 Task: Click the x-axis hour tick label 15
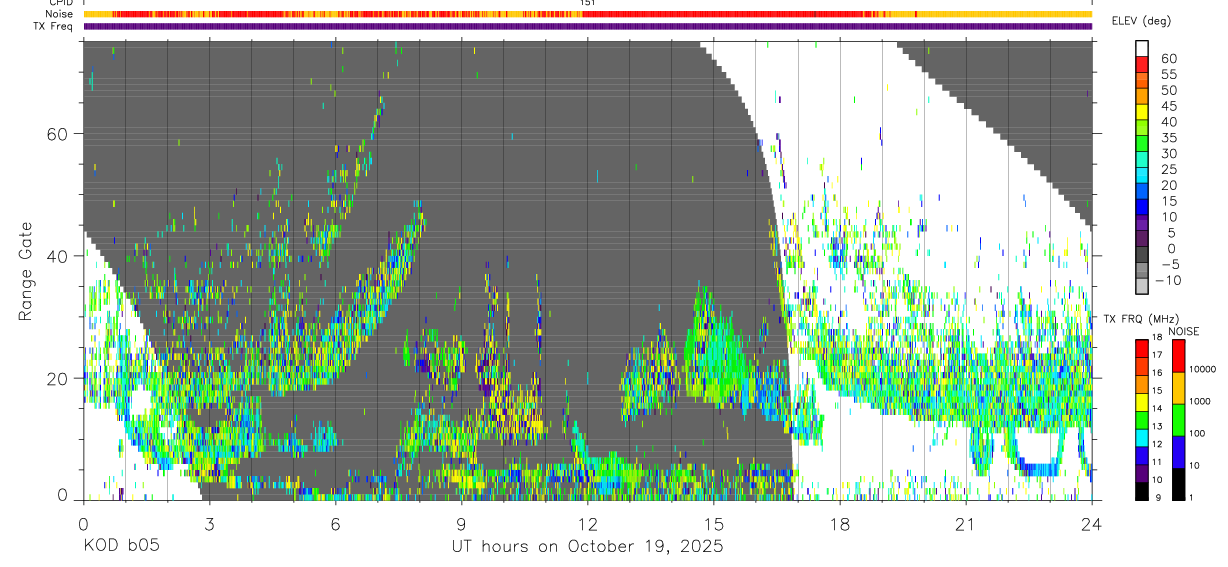tap(713, 524)
